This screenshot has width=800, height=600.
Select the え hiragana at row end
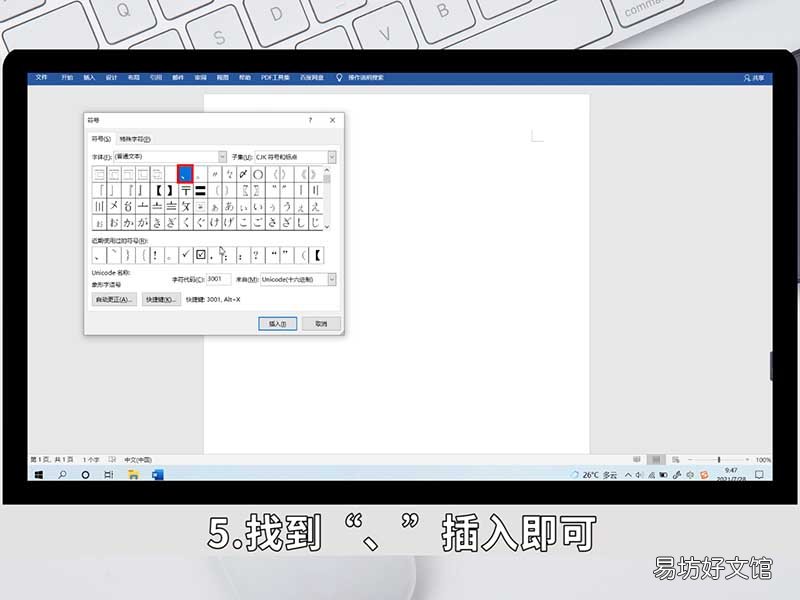point(316,207)
